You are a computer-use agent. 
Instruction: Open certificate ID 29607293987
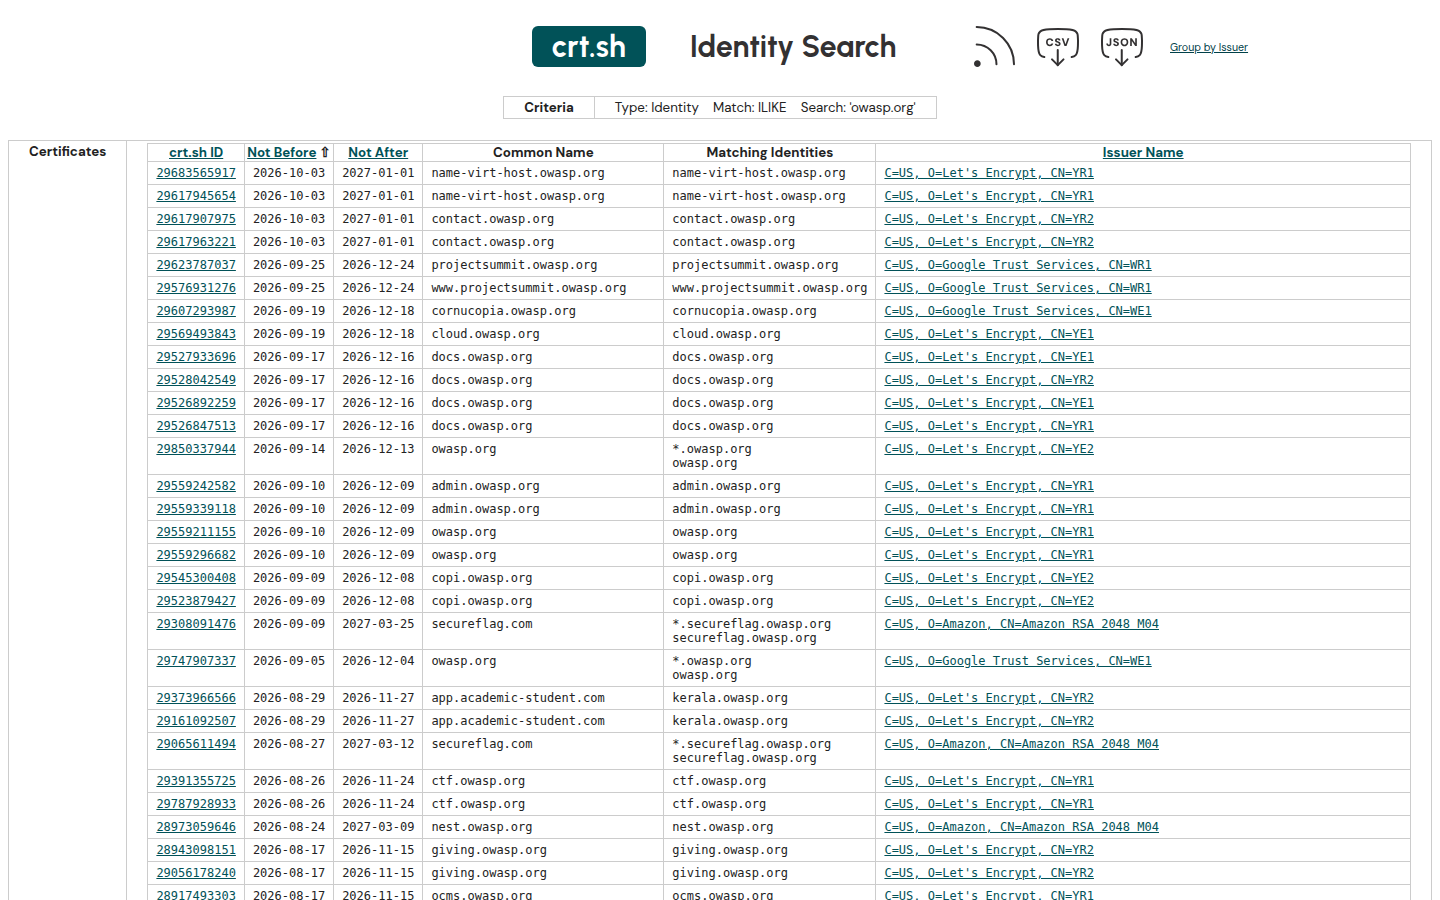196,311
